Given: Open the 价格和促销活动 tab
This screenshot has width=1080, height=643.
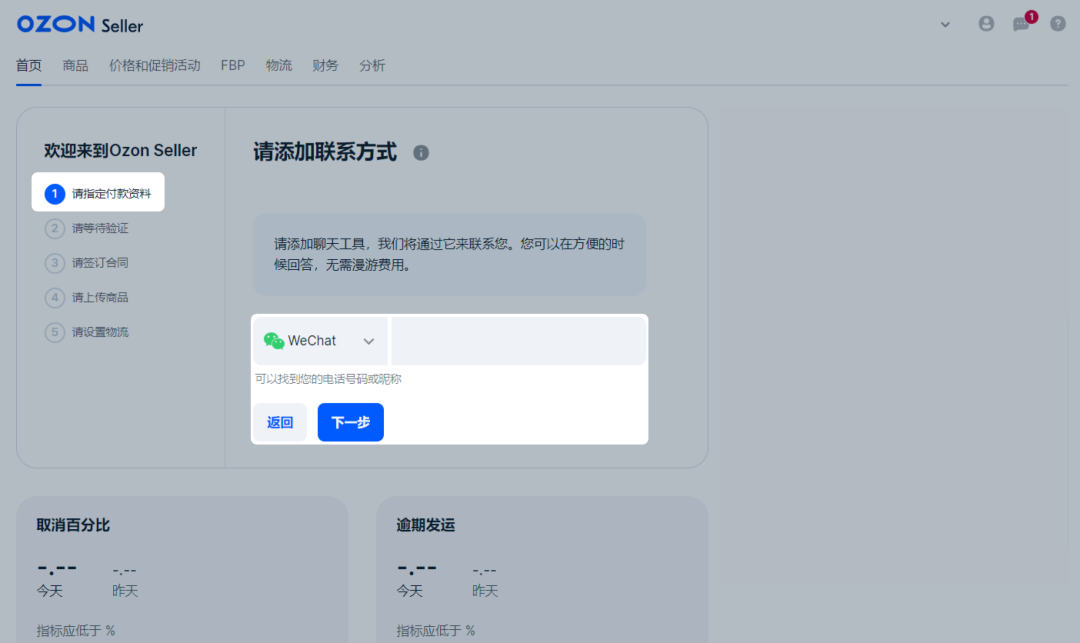Looking at the screenshot, I should [x=154, y=65].
